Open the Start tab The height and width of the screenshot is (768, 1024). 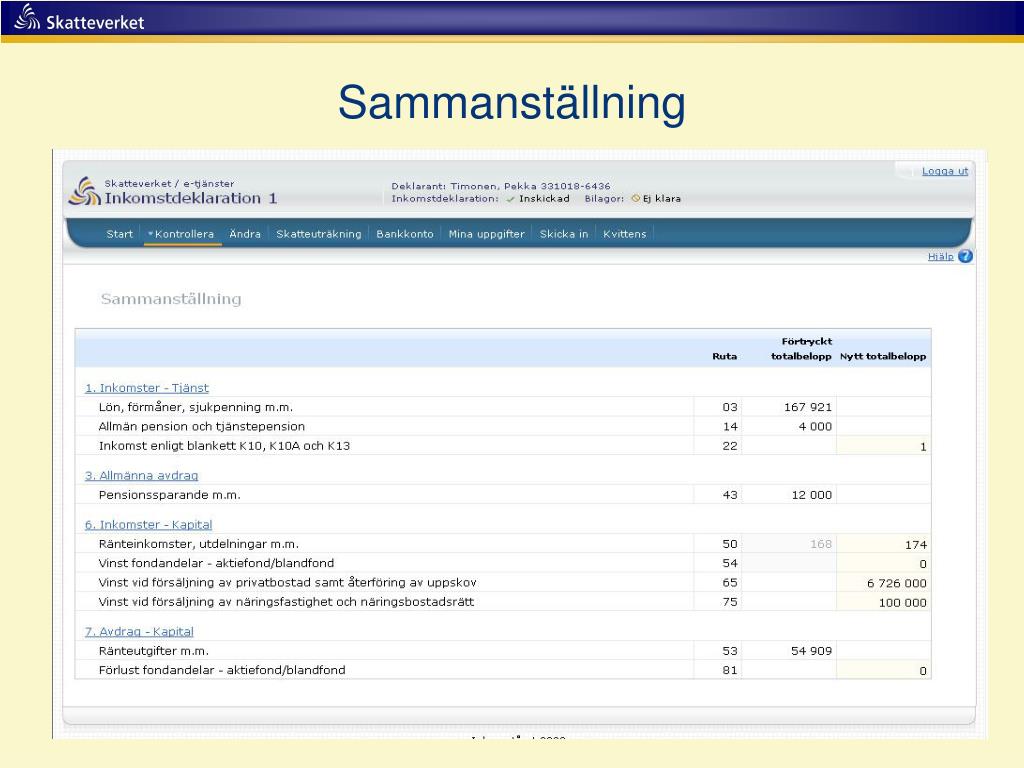click(120, 234)
